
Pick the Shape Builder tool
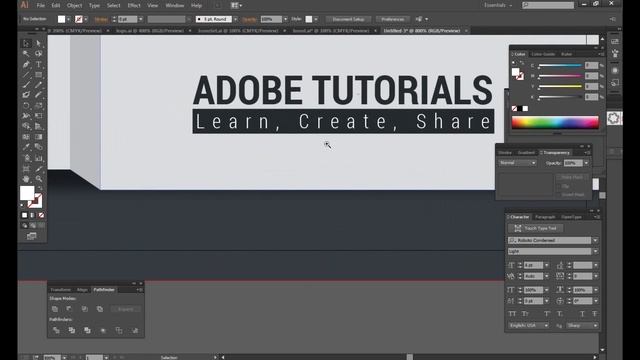coord(26,127)
